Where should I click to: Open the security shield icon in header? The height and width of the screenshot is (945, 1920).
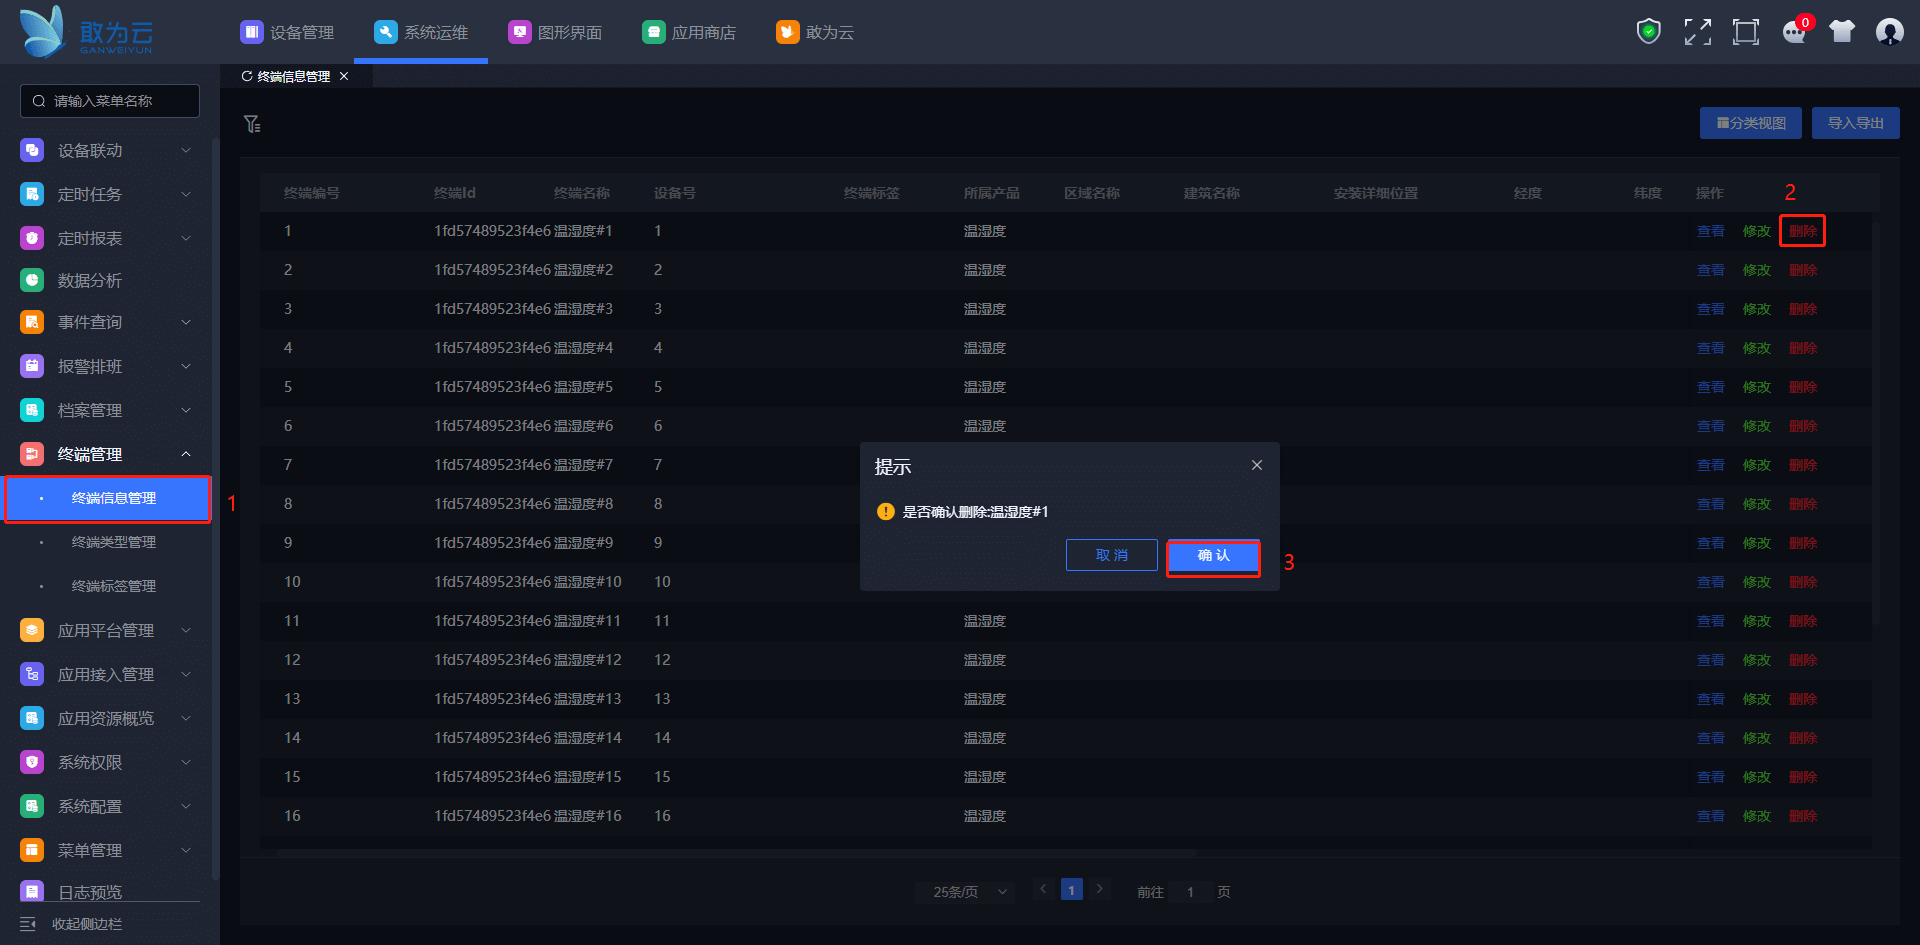(1648, 32)
